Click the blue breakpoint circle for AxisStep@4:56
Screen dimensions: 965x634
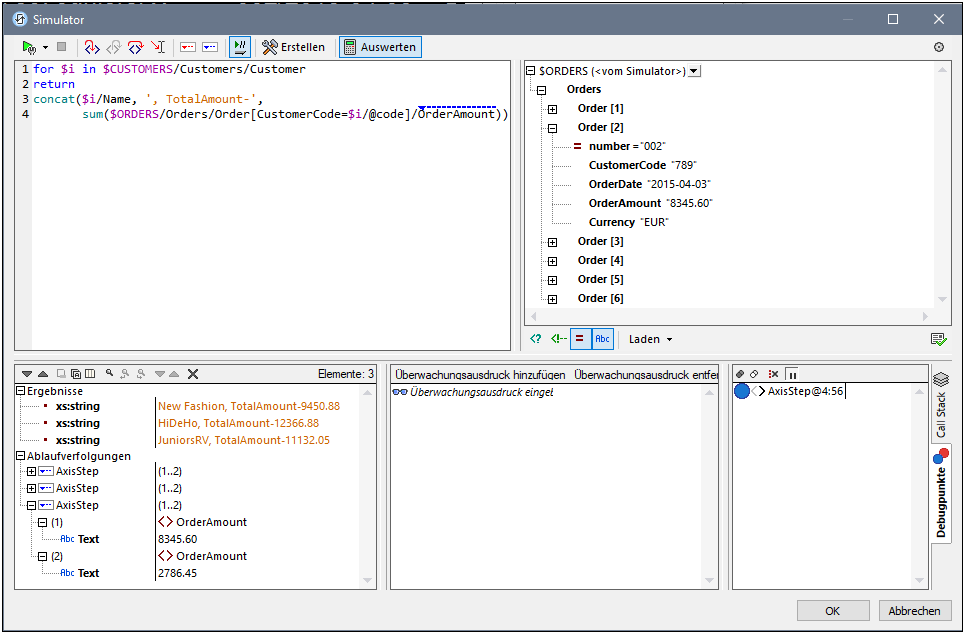[x=741, y=391]
